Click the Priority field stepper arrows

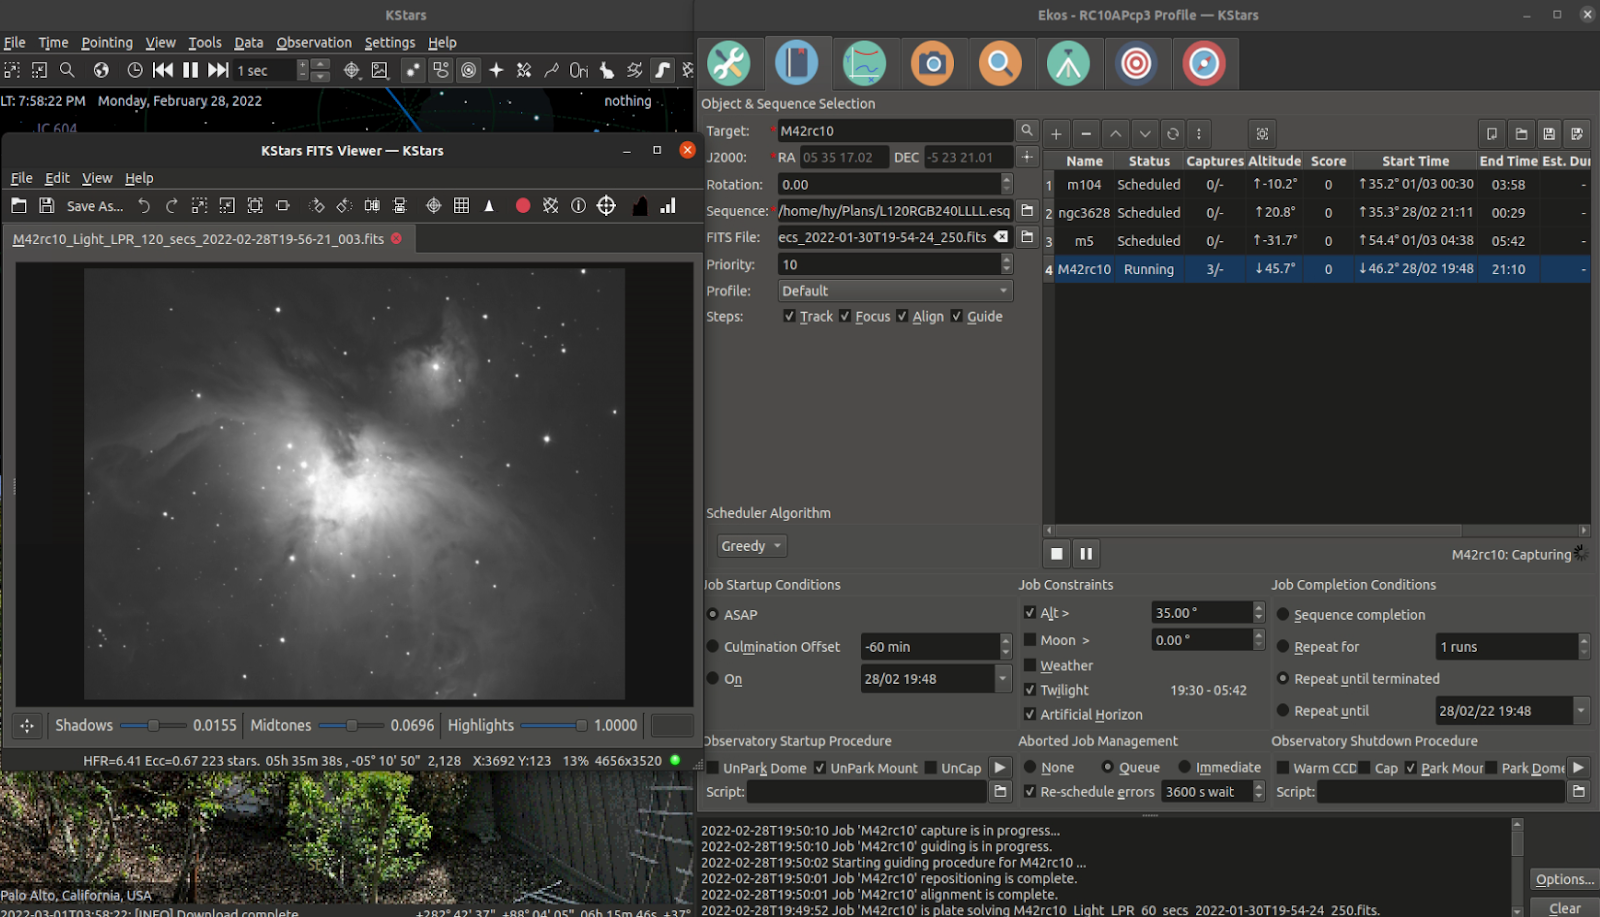(1007, 264)
